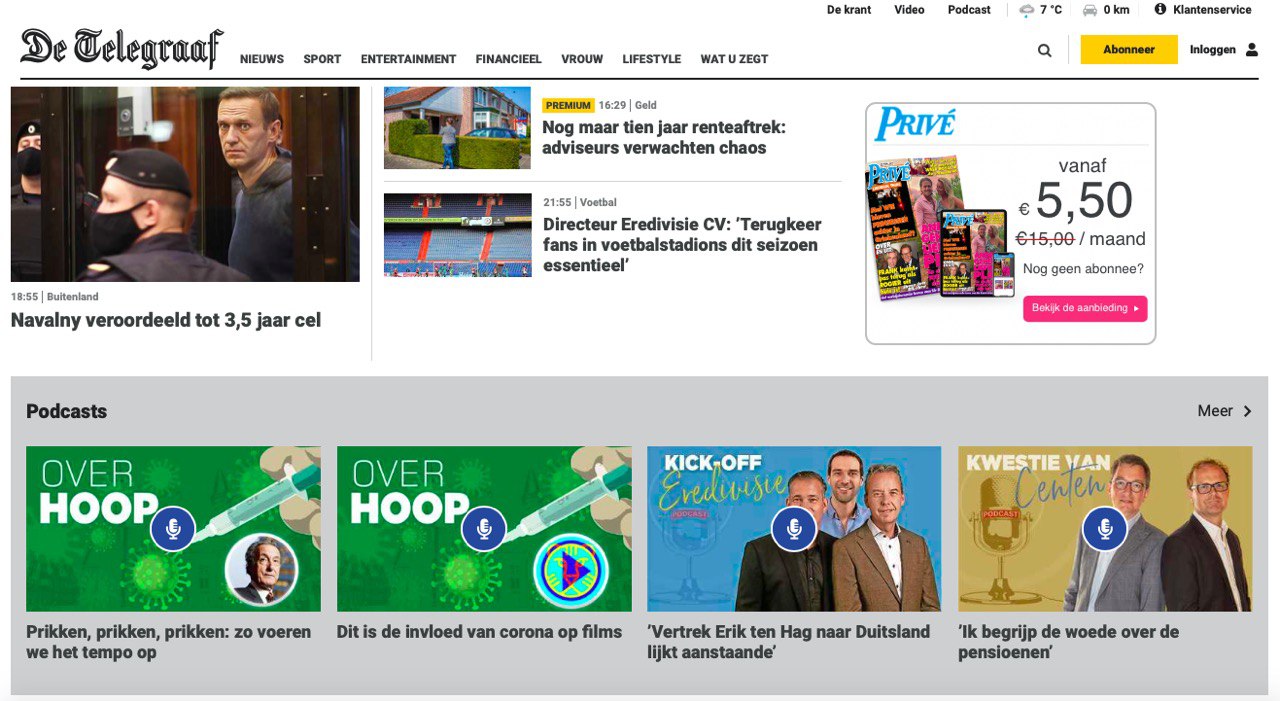
Task: Click the 18:55 timestamp under Navalny photo
Action: click(24, 297)
